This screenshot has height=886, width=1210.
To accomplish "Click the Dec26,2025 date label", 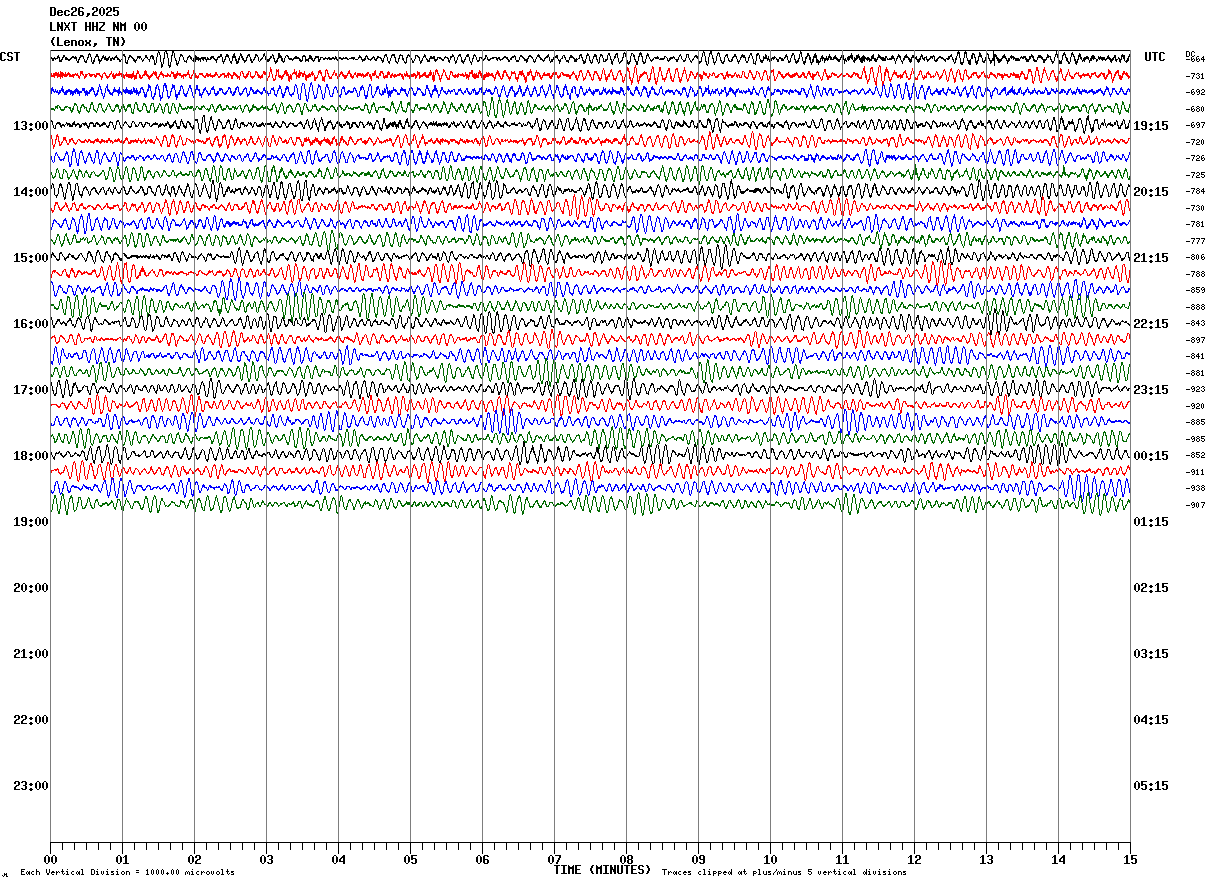I will [84, 12].
